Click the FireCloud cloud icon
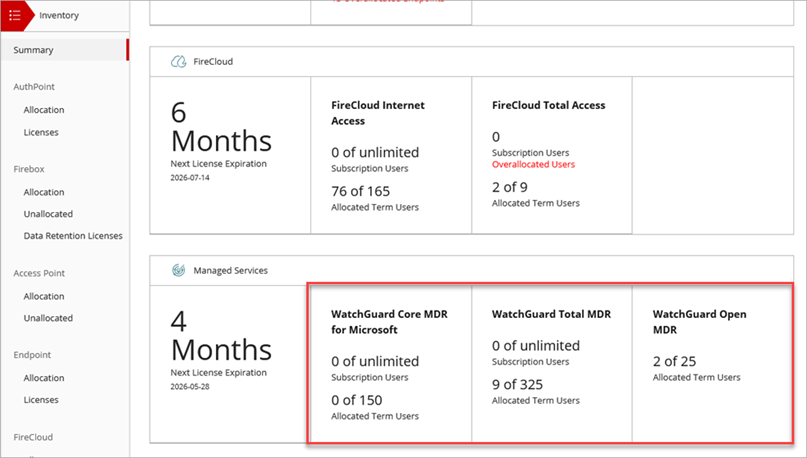The height and width of the screenshot is (458, 807). click(x=179, y=62)
